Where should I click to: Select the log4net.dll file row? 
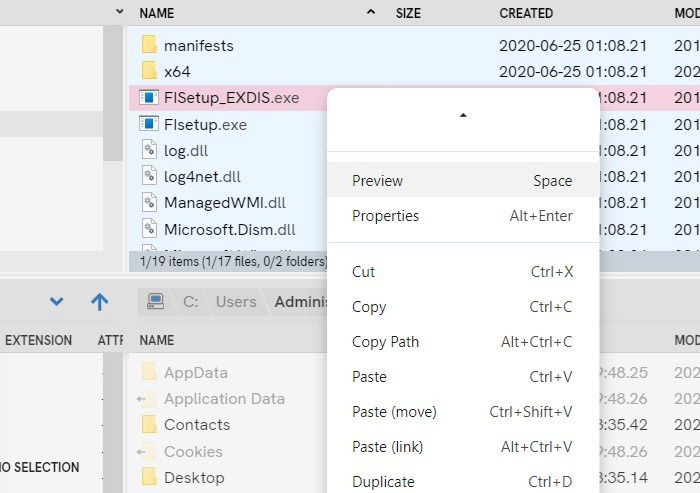(202, 177)
